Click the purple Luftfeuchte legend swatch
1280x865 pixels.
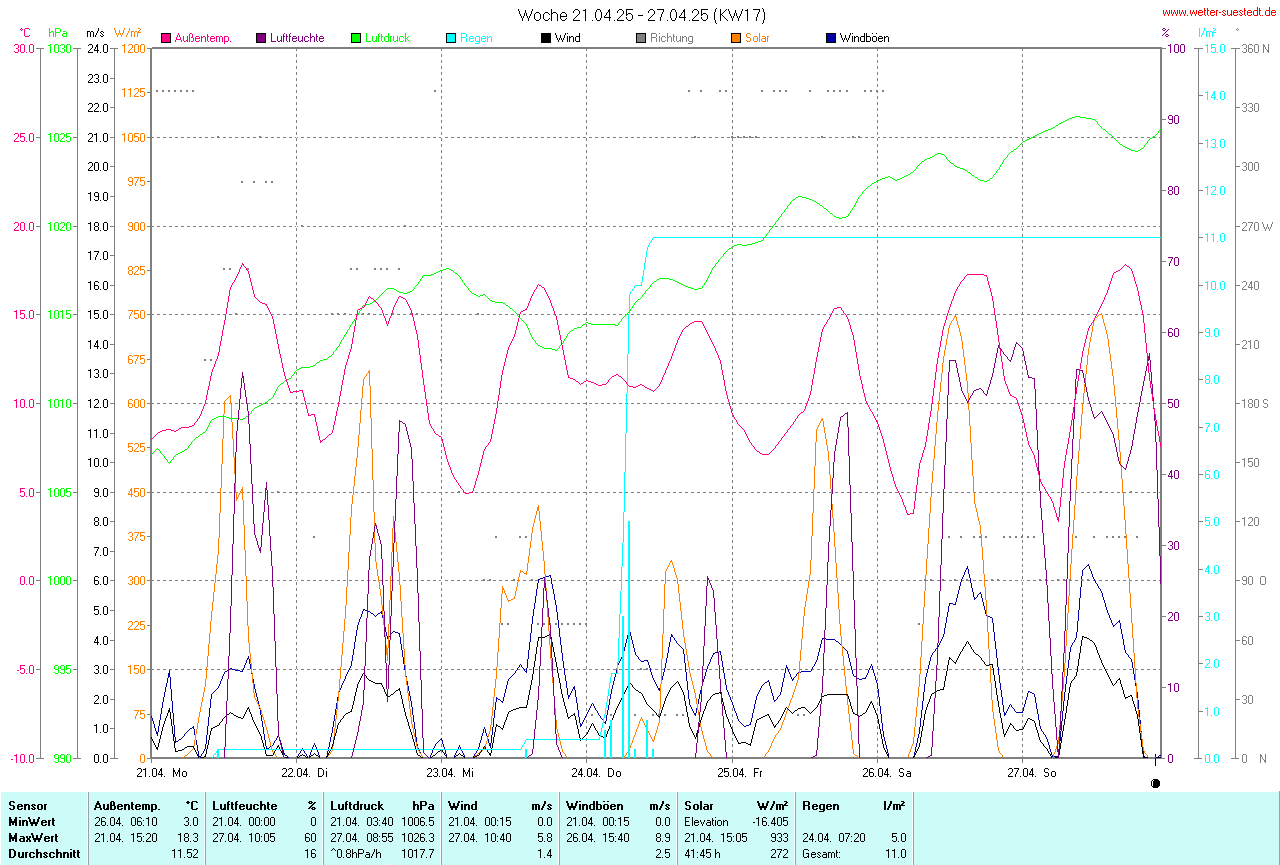tap(262, 38)
